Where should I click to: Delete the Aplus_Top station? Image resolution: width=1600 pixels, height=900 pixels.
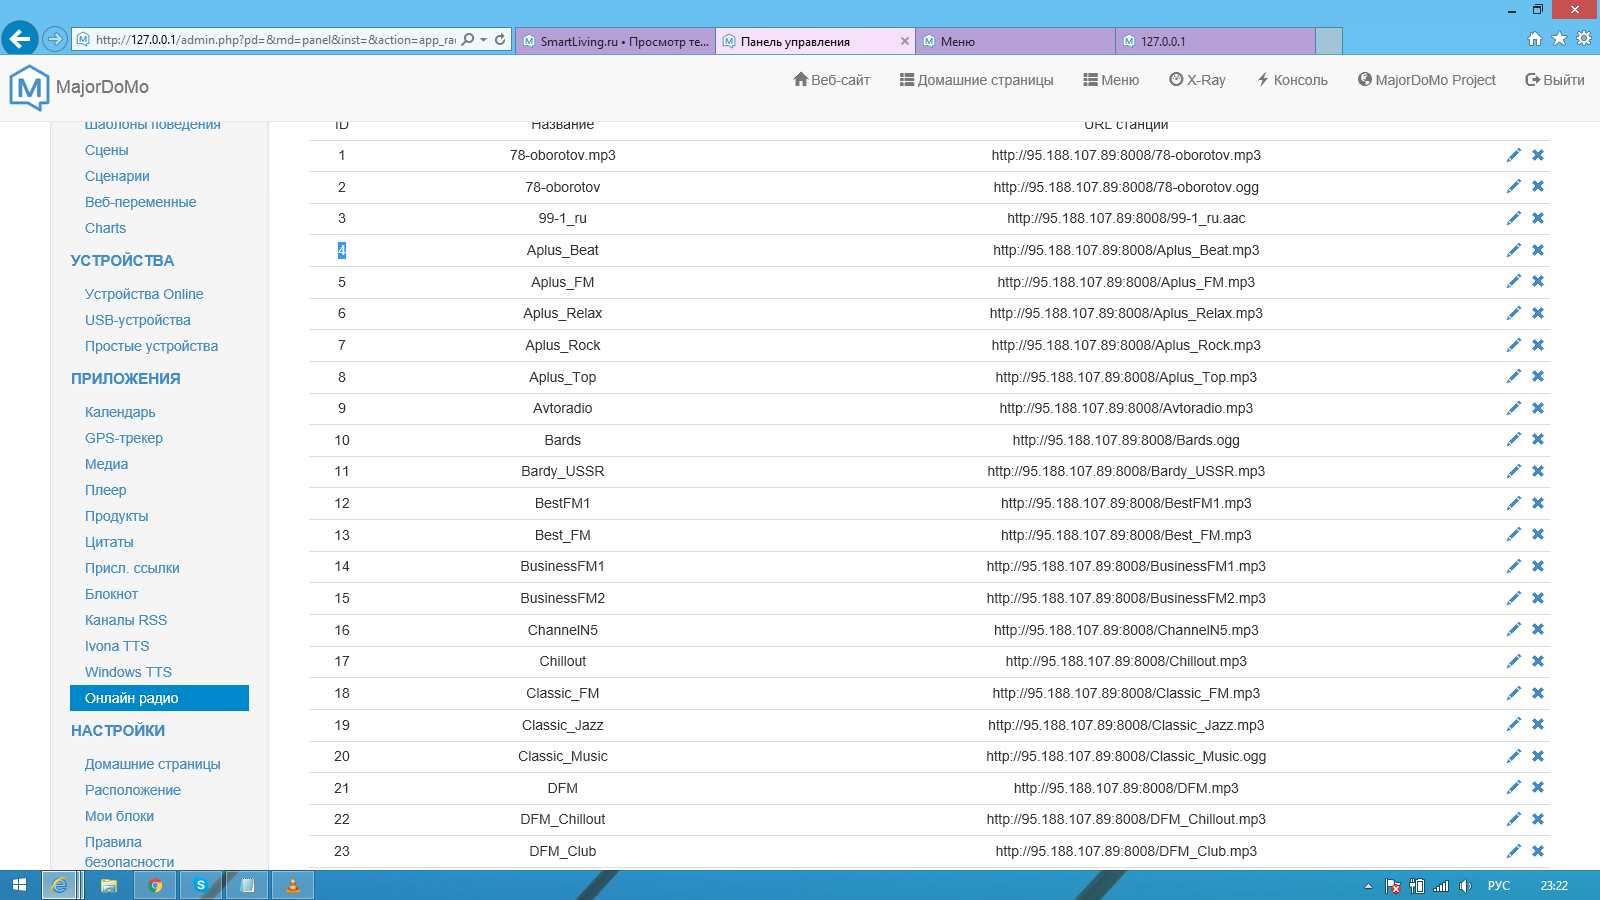[1538, 377]
